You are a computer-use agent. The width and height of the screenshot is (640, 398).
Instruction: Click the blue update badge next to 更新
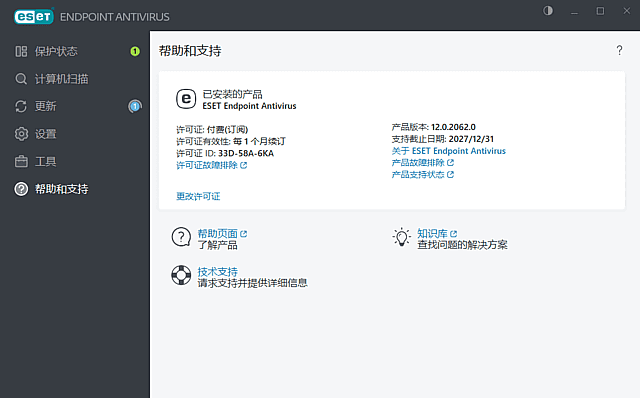click(x=135, y=106)
